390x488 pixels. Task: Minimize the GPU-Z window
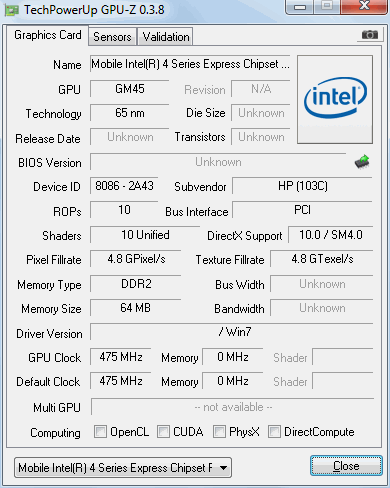(300, 7)
